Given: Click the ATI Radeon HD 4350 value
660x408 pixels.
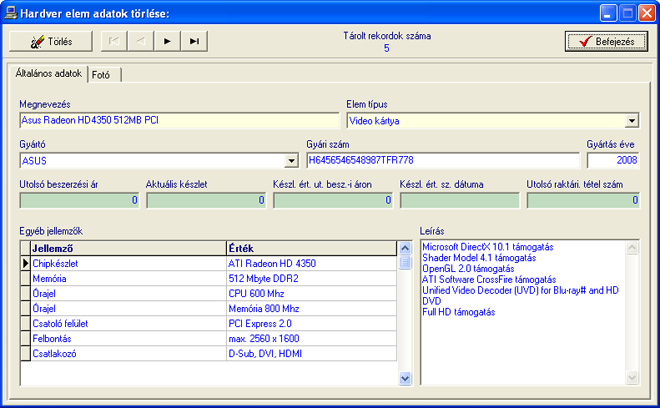Looking at the screenshot, I should pos(311,264).
